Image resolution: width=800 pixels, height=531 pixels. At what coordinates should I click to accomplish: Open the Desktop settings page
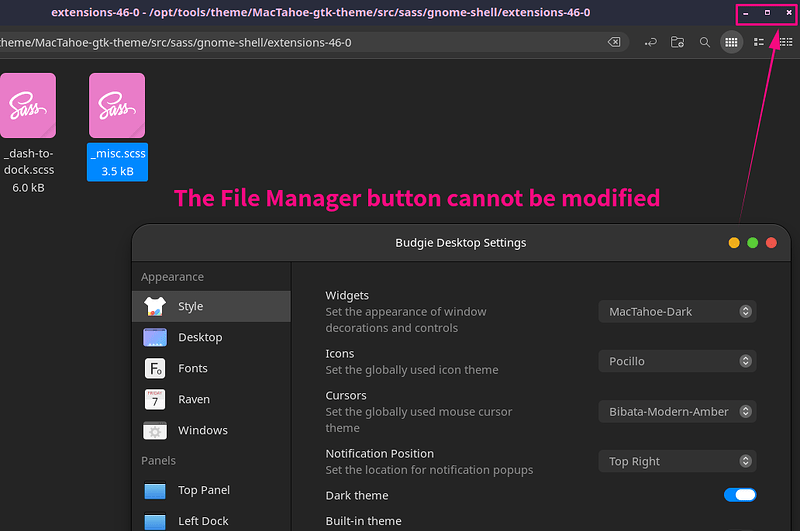pyautogui.click(x=211, y=337)
